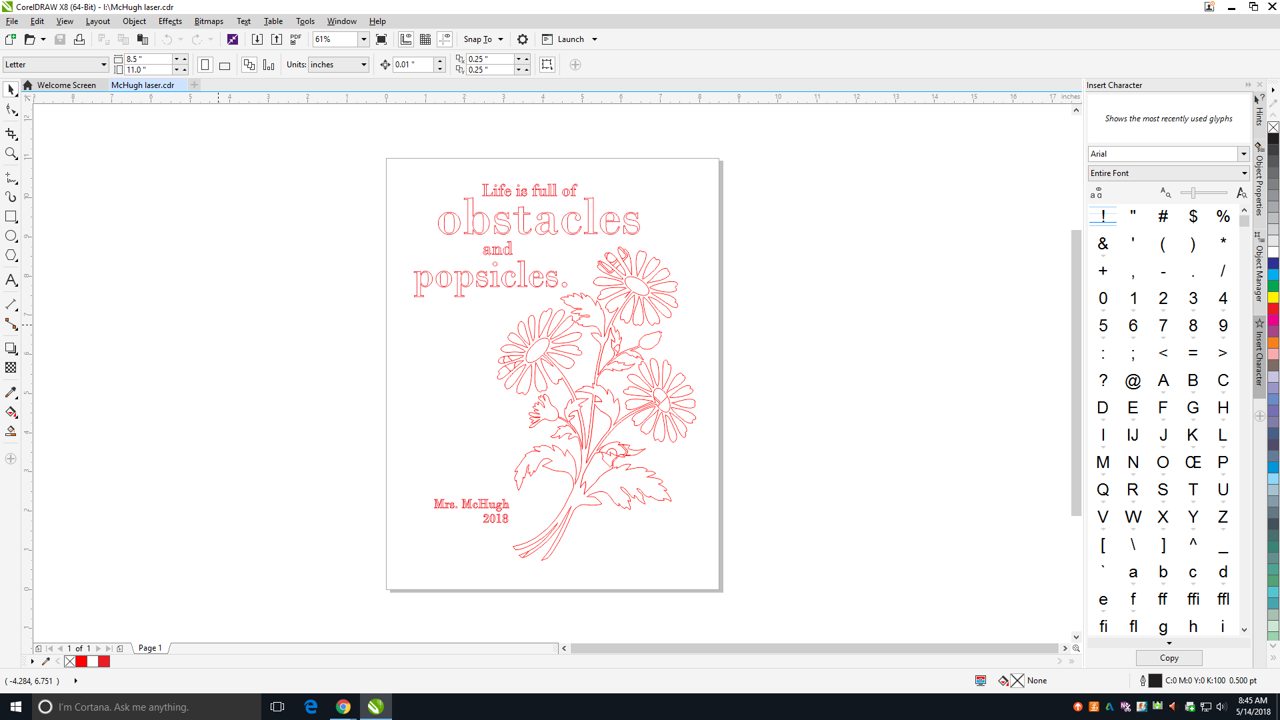
Task: Select the Artistic Media tool
Action: point(11,197)
